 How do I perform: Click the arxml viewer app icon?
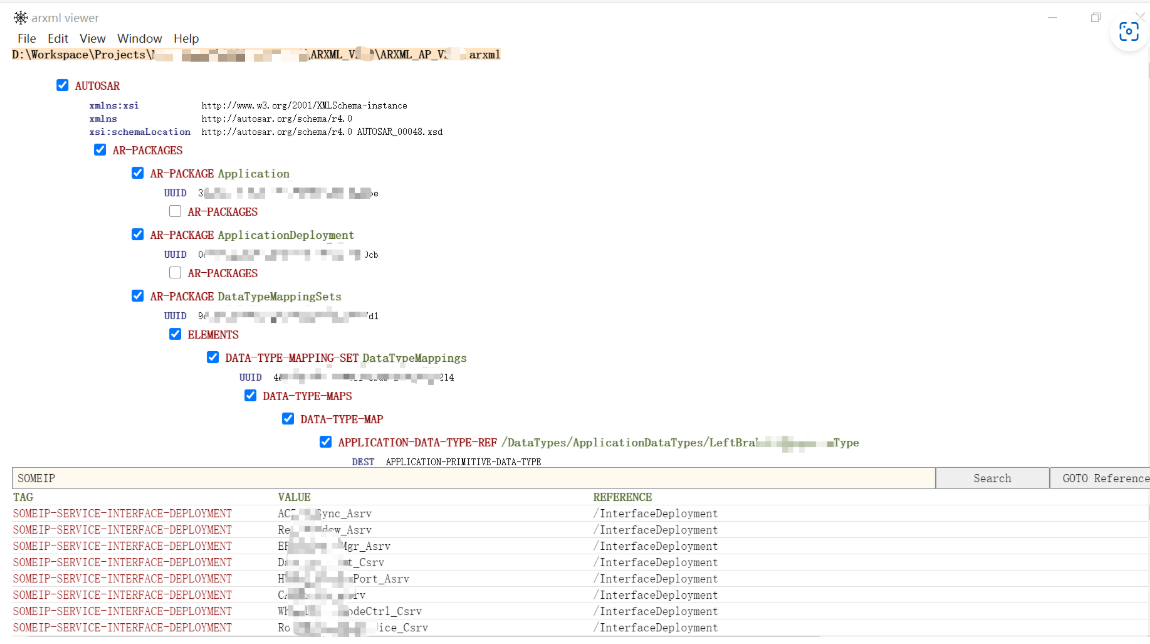point(20,18)
